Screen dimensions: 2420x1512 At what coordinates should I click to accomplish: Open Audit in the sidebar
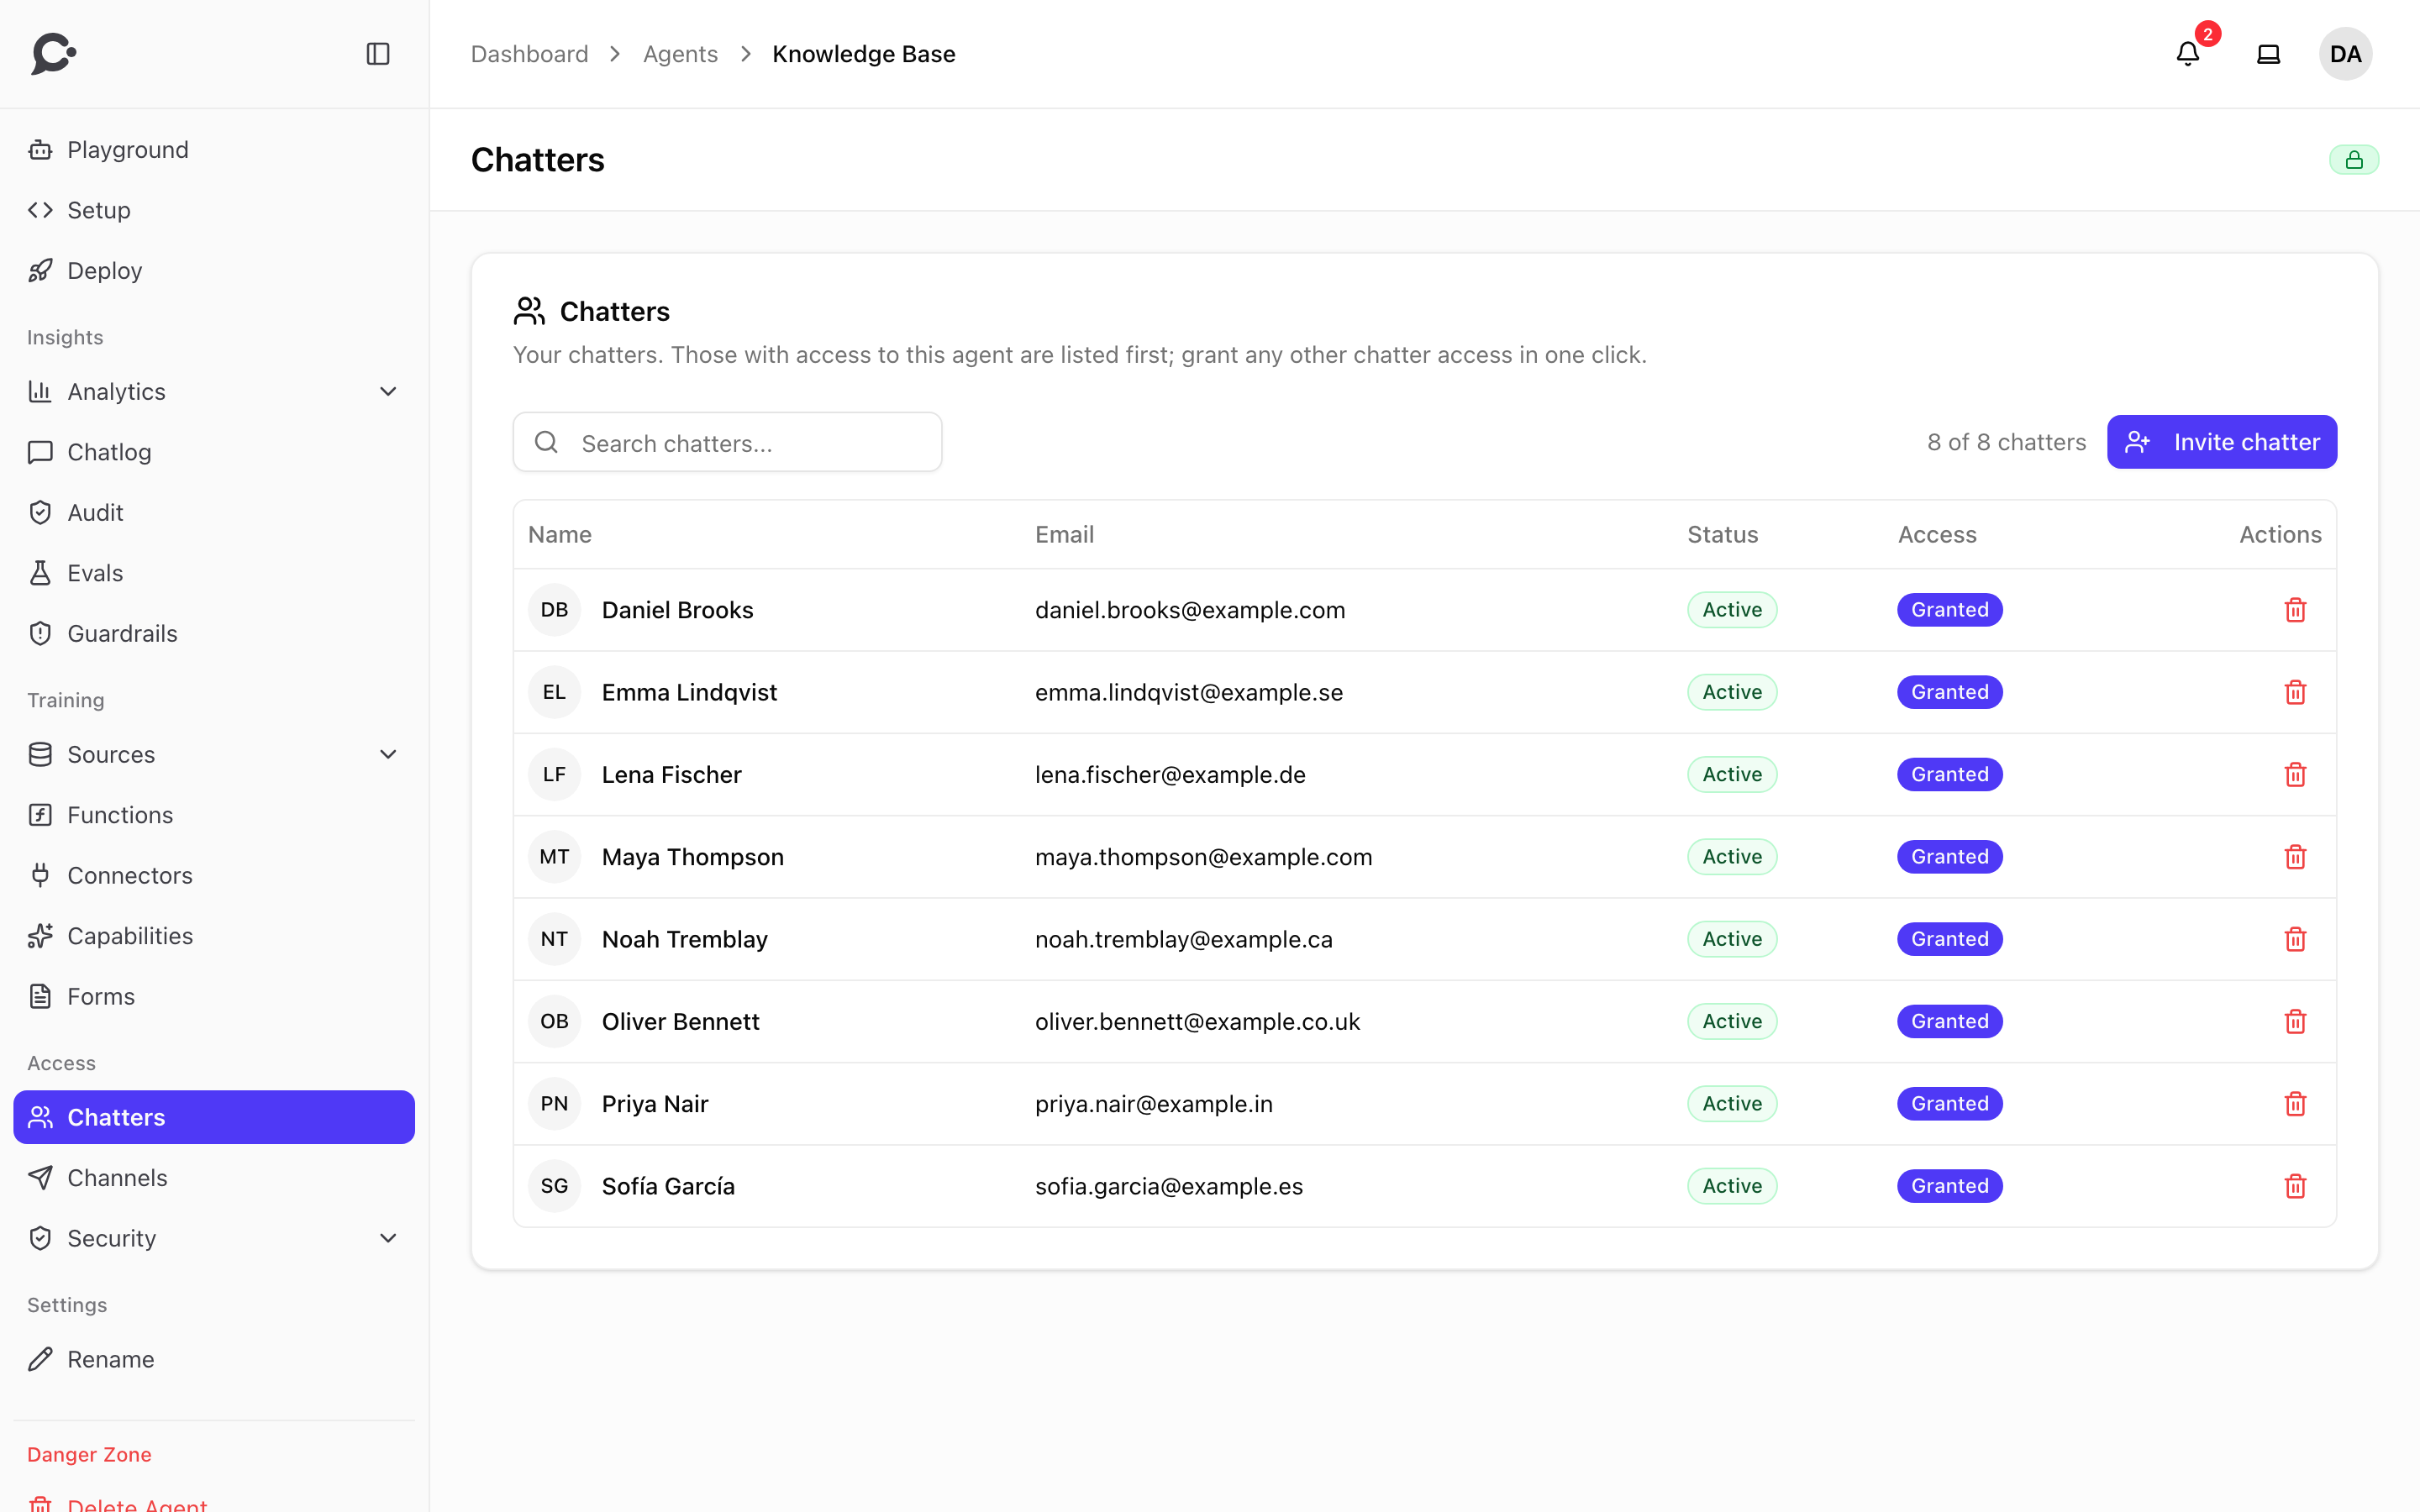(x=214, y=512)
